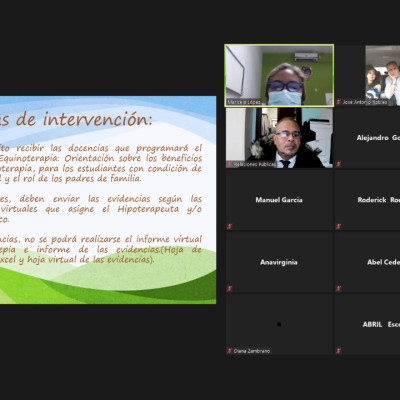This screenshot has width=400, height=400.
Task: Click muted mic icon on Relaciones Públicas tile
Action: 230,164
